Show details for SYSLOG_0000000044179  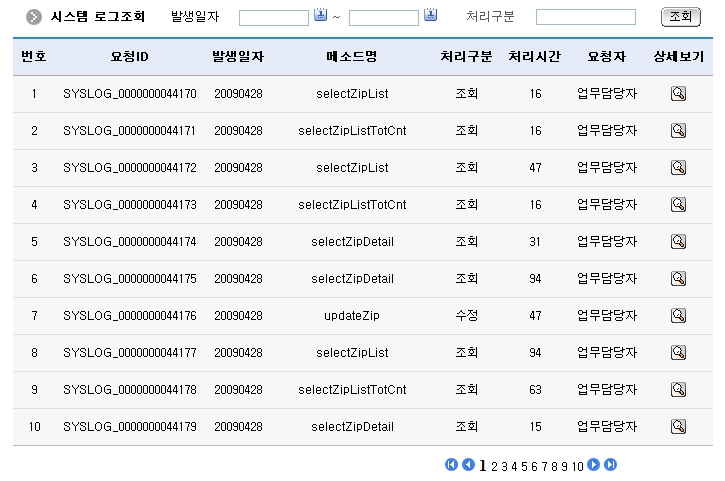(x=678, y=427)
